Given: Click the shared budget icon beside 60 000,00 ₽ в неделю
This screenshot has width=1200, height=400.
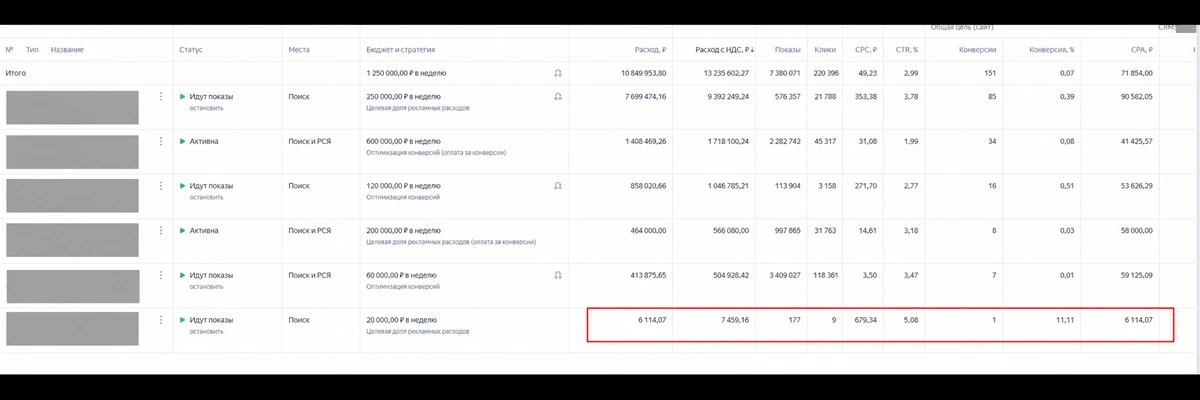Looking at the screenshot, I should [x=558, y=275].
